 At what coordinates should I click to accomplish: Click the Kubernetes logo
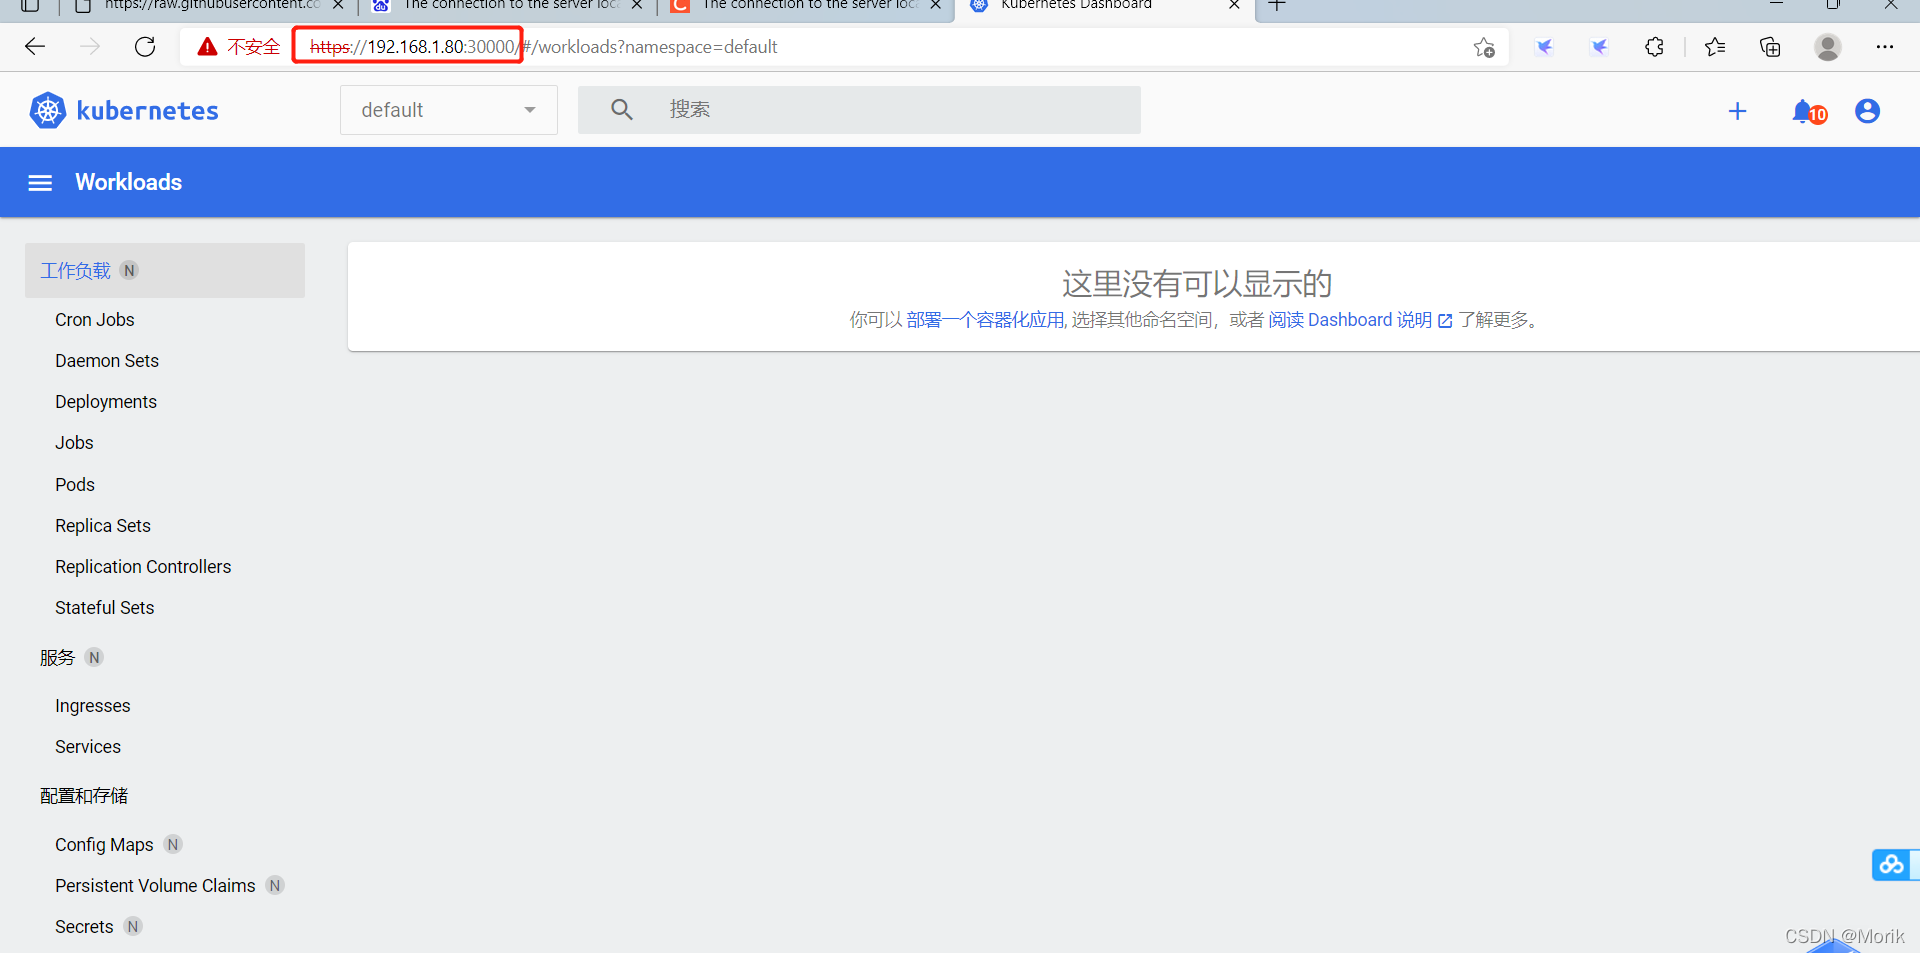coord(47,110)
